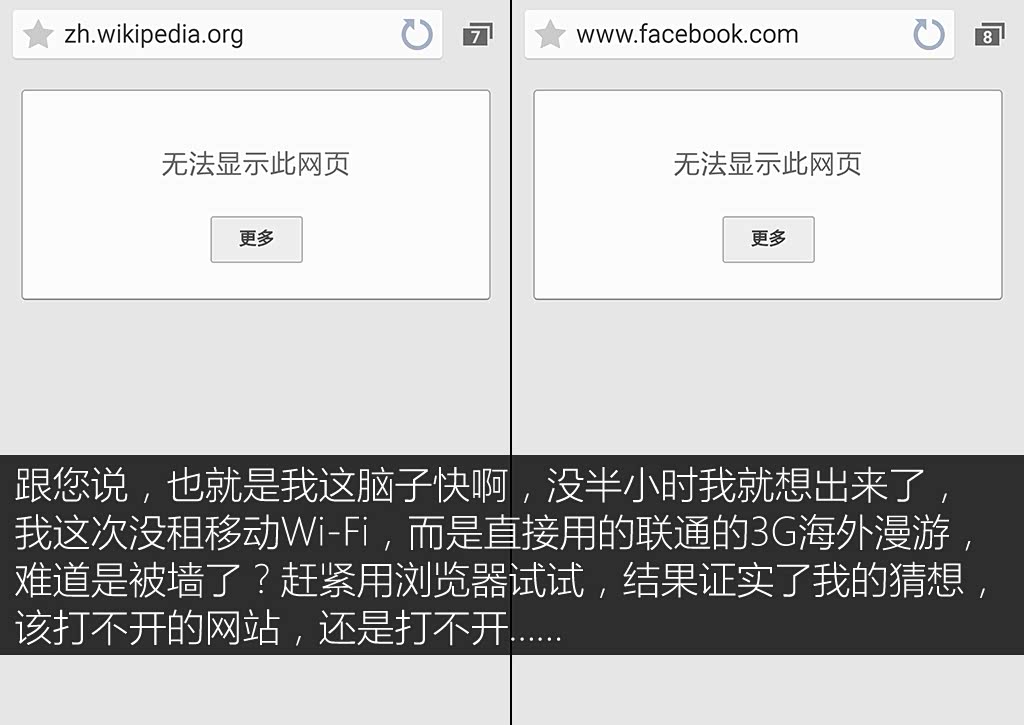This screenshot has height=725, width=1024.
Task: Click the caption phrase 该打不开的网站
Action: (148, 628)
